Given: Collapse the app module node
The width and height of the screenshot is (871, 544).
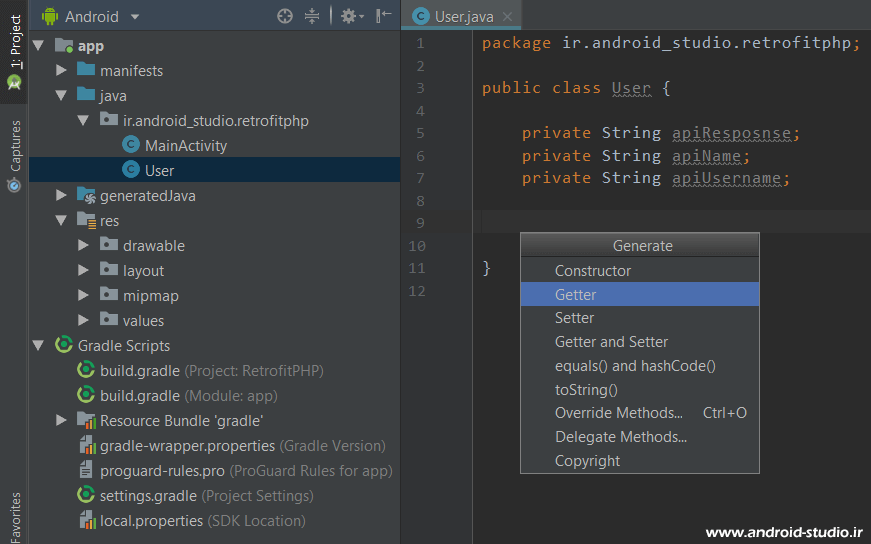Looking at the screenshot, I should tap(38, 46).
